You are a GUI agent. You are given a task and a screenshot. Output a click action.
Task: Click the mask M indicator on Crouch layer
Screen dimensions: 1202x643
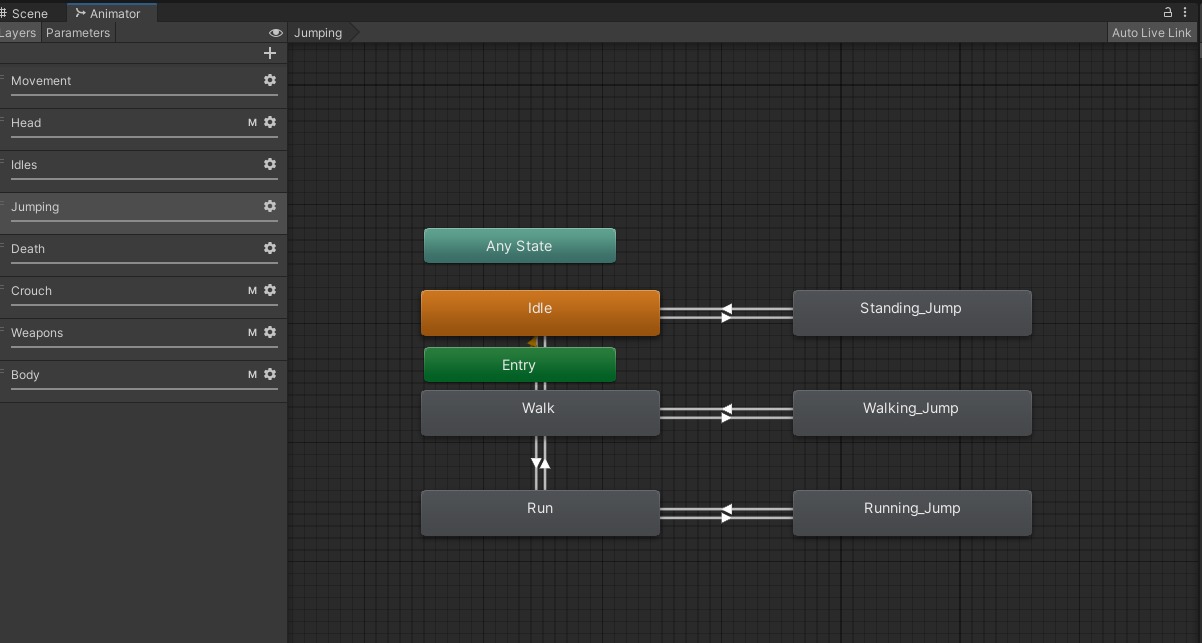click(x=253, y=291)
